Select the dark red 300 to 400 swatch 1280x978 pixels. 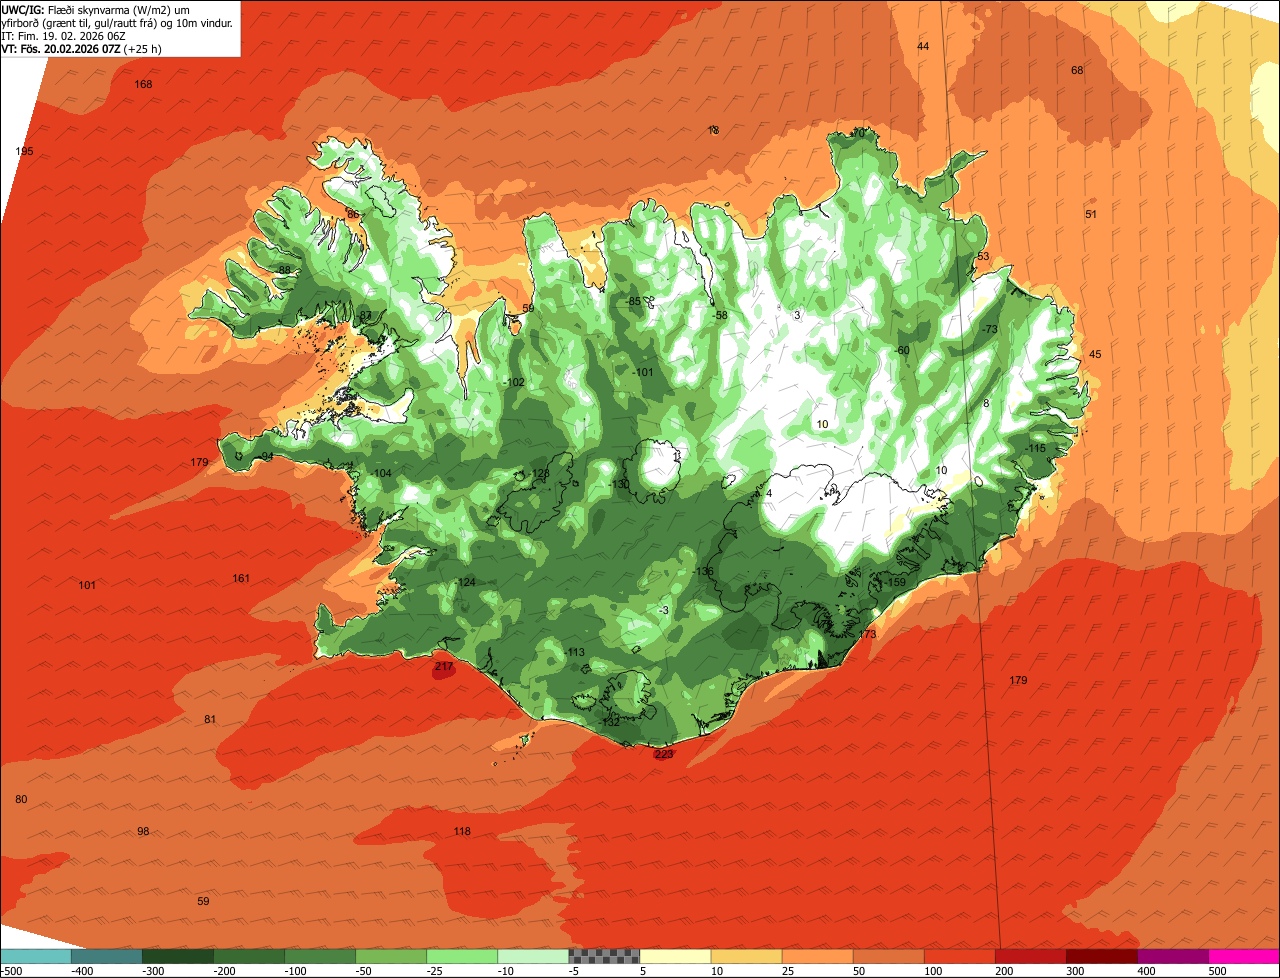click(x=1101, y=956)
